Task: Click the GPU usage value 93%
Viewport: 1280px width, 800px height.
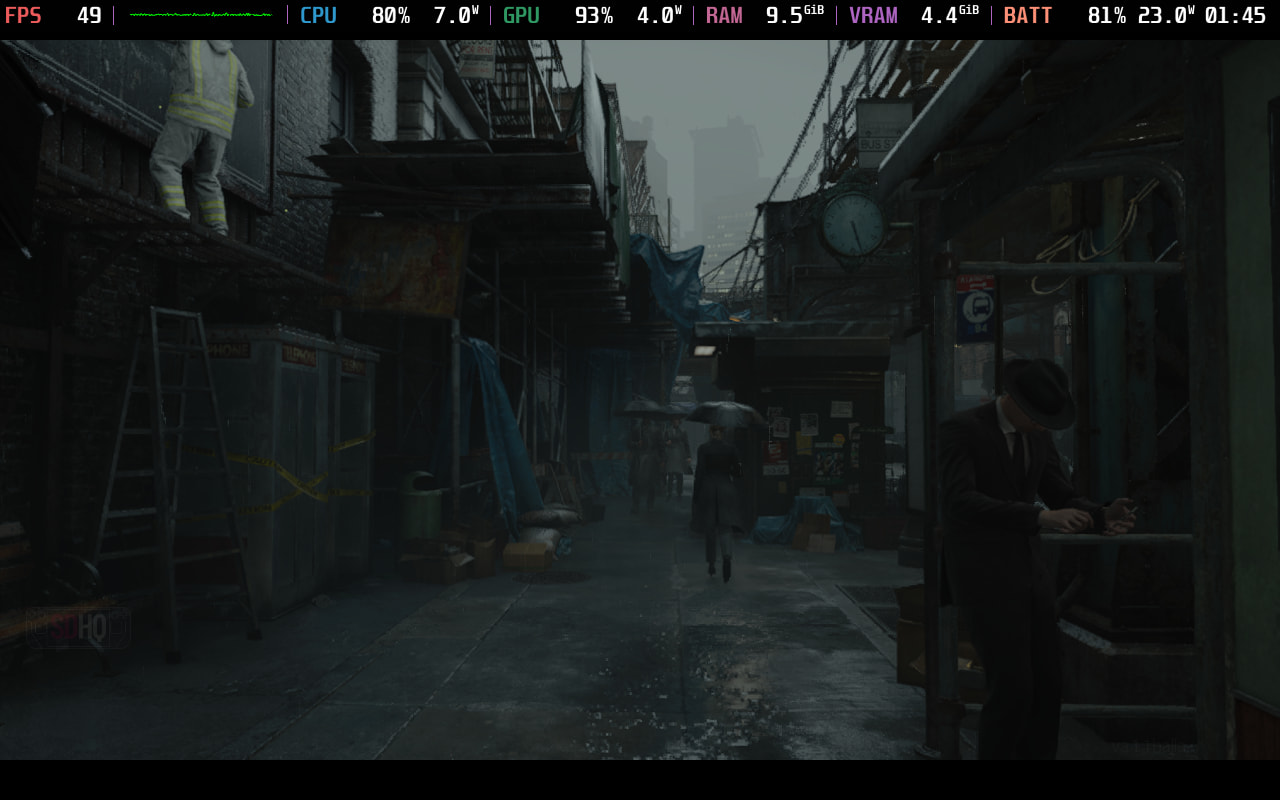Action: [594, 16]
